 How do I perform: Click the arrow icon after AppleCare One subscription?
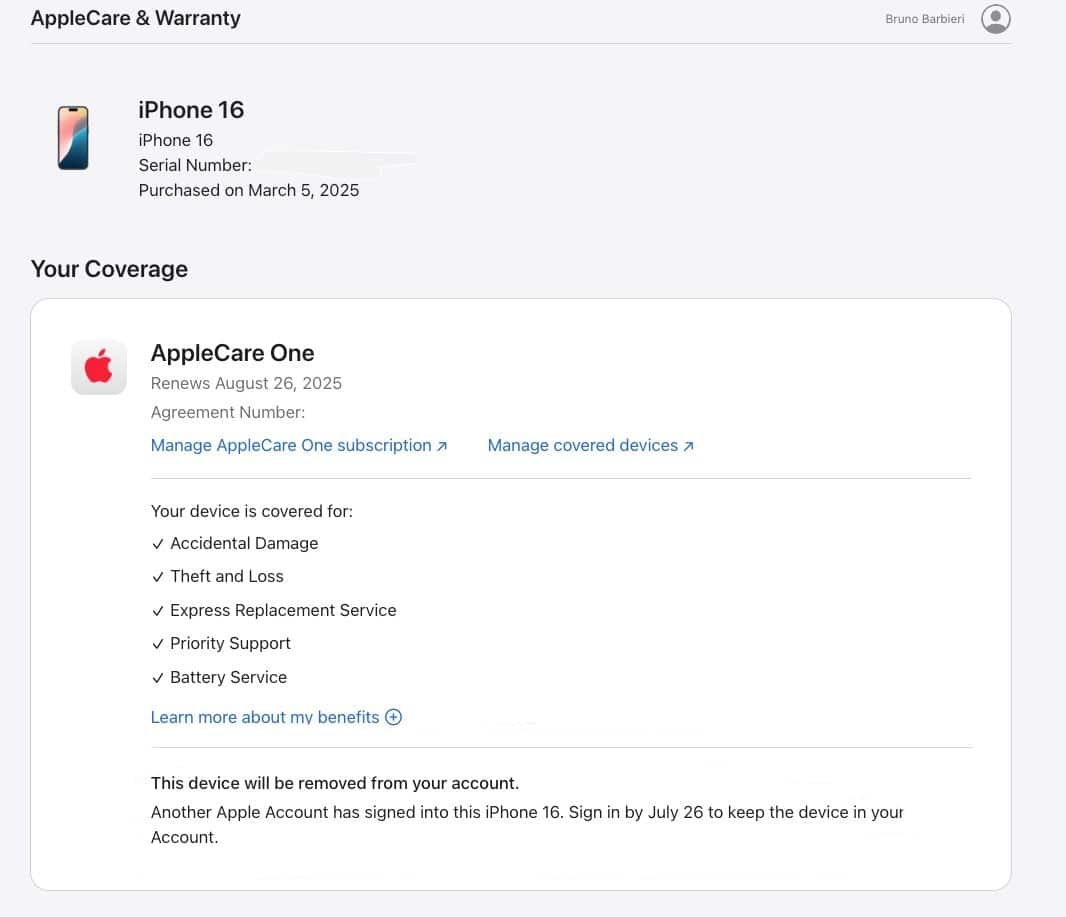[442, 446]
